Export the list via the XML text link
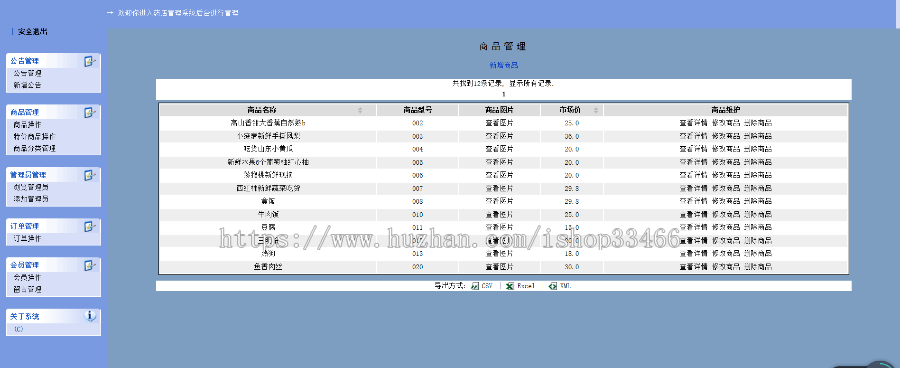Viewport: 900px width, 368px height. [565, 285]
